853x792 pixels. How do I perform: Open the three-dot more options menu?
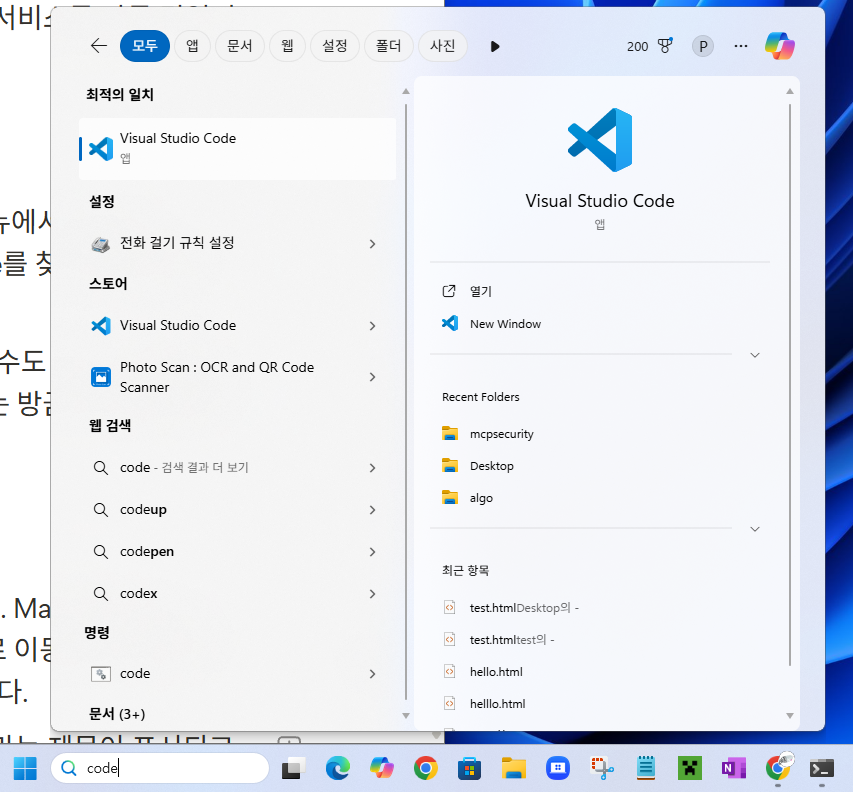741,46
